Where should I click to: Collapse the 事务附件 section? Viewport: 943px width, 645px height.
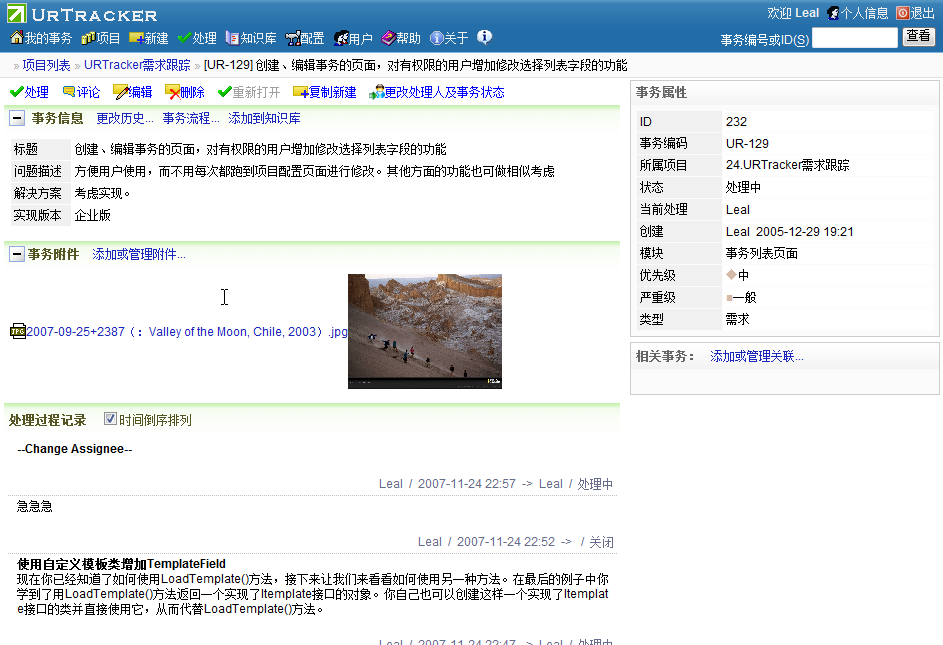tap(17, 254)
